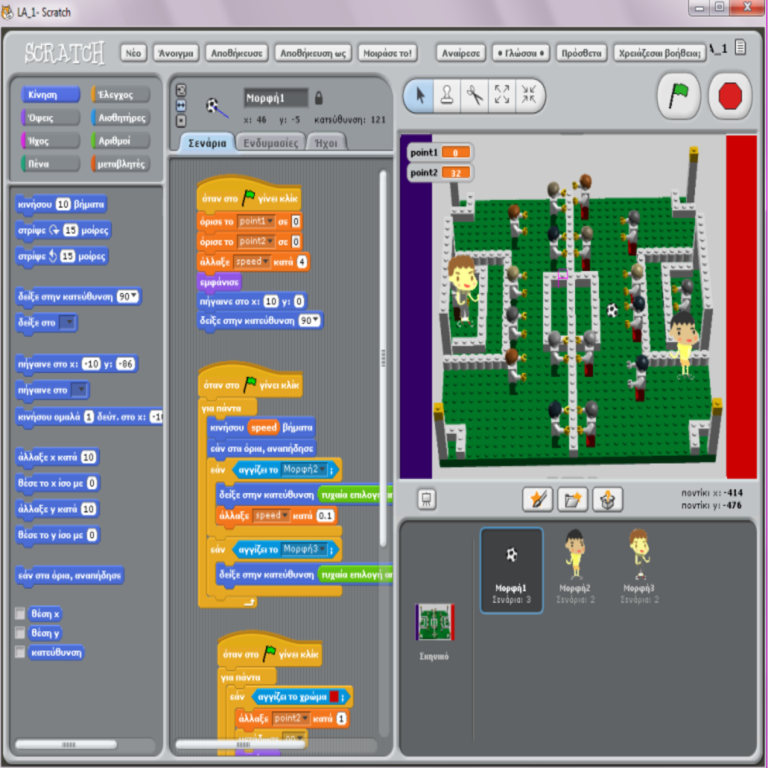This screenshot has width=768, height=768.
Task: Click the steps value in κινήσου 10 βήματα
Action: click(63, 204)
